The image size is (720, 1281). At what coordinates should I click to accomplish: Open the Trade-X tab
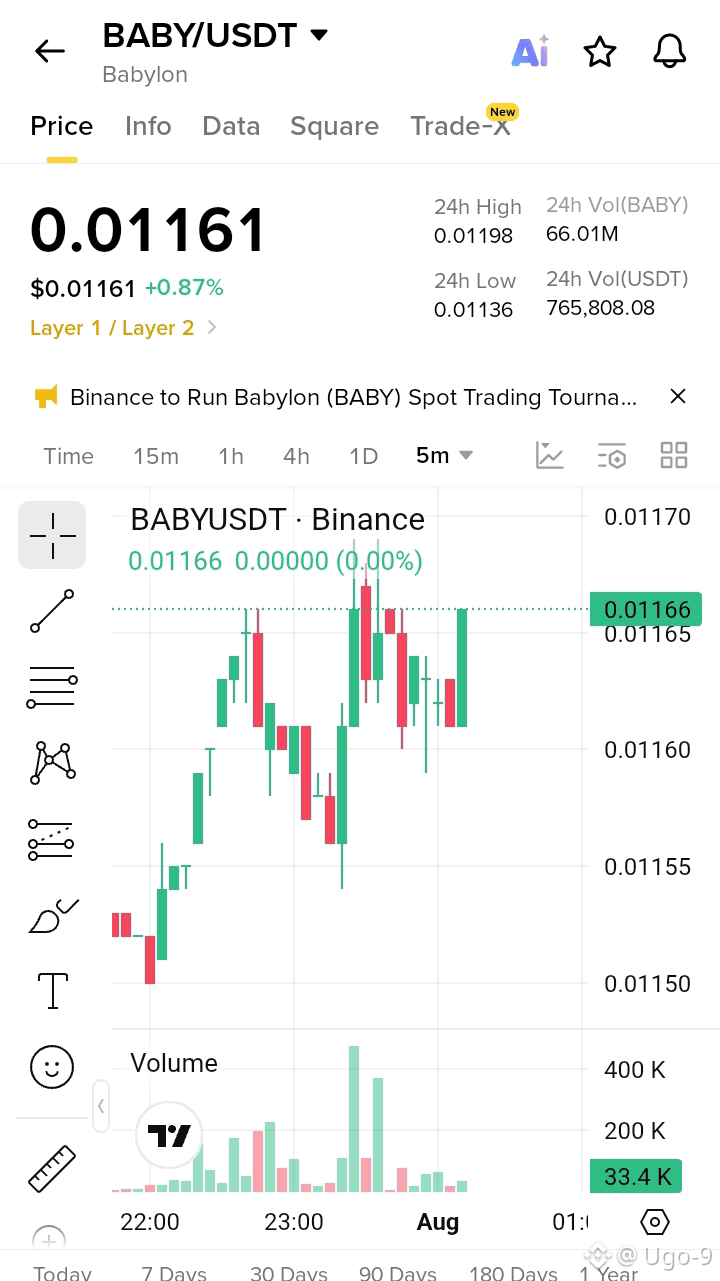tap(461, 126)
